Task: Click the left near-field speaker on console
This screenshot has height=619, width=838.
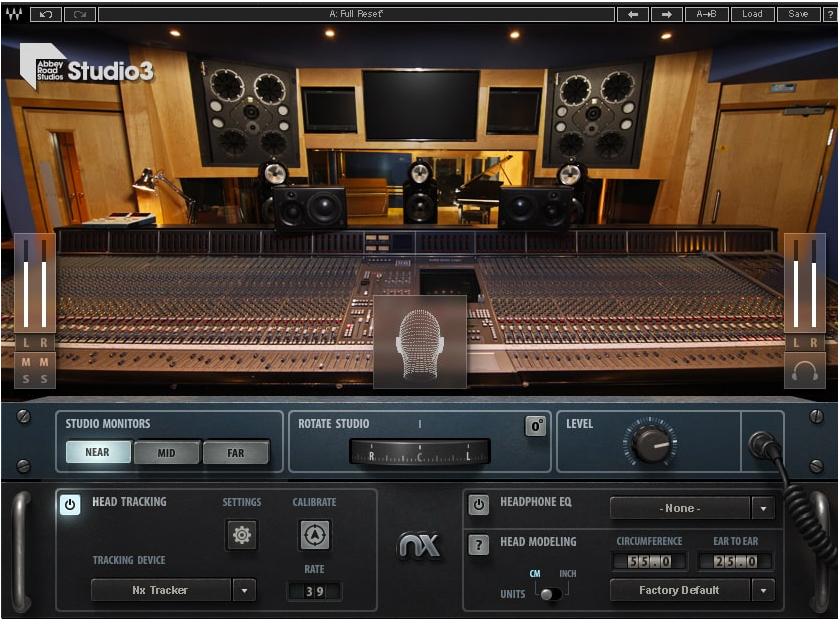Action: point(309,208)
